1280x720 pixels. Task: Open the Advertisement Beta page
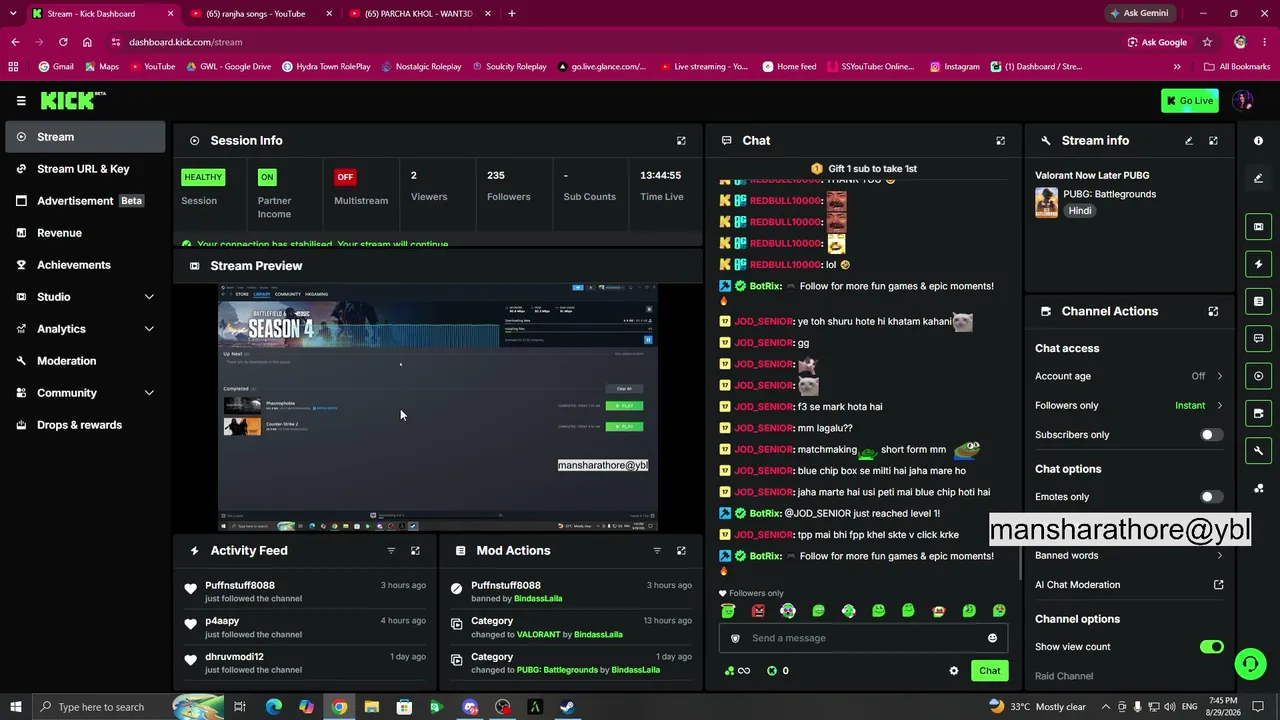pos(85,201)
